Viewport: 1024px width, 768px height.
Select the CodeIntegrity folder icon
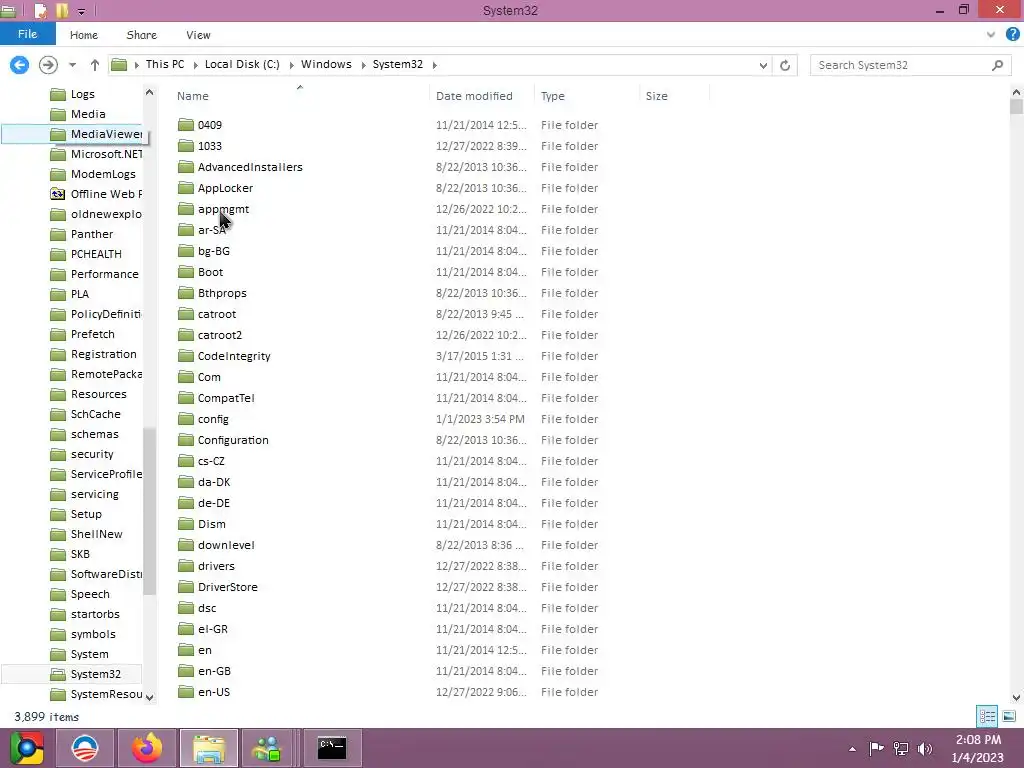186,356
